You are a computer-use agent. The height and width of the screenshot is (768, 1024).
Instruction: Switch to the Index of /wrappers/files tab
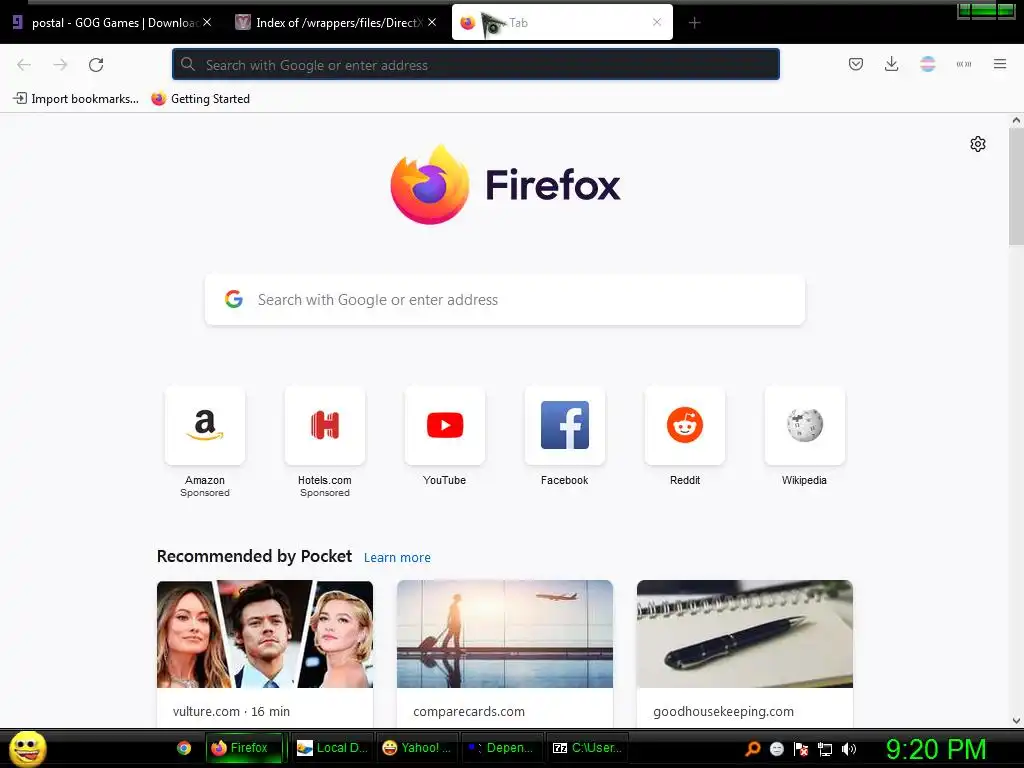coord(336,23)
